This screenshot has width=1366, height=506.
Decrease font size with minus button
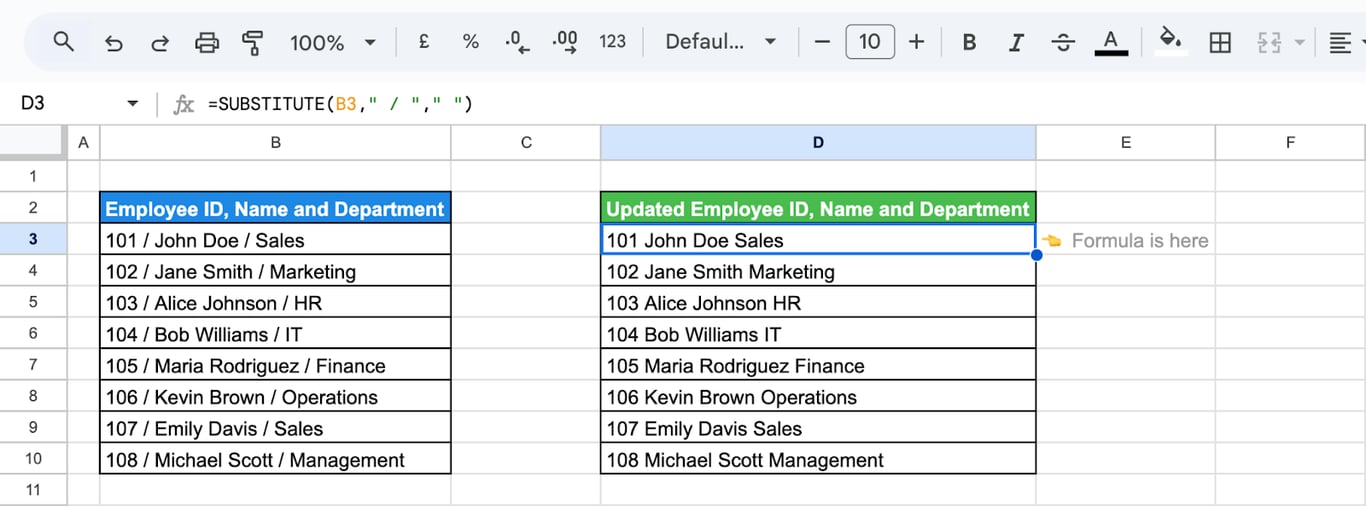coord(822,42)
